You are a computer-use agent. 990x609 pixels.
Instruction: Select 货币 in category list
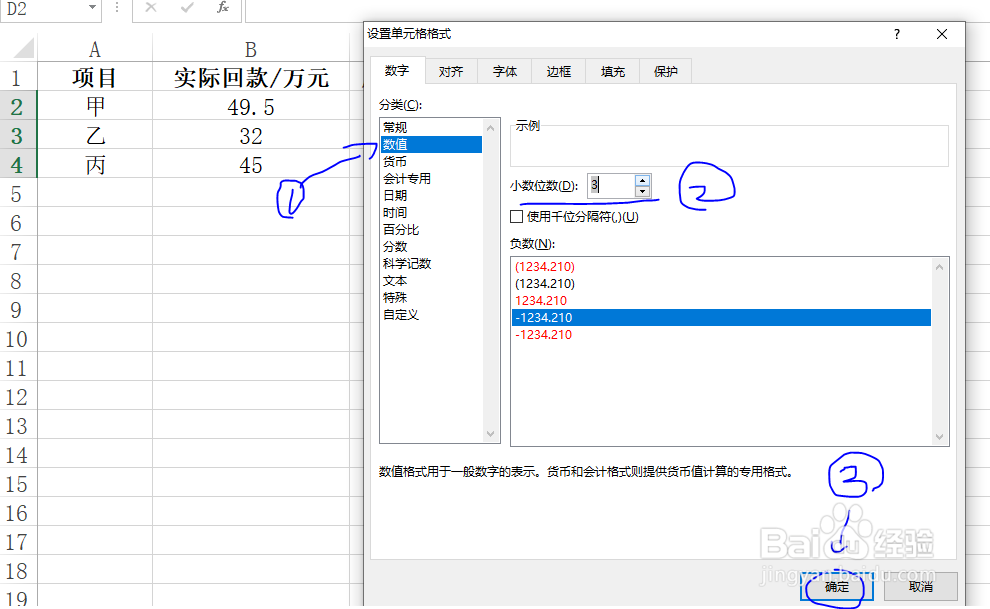pyautogui.click(x=432, y=162)
